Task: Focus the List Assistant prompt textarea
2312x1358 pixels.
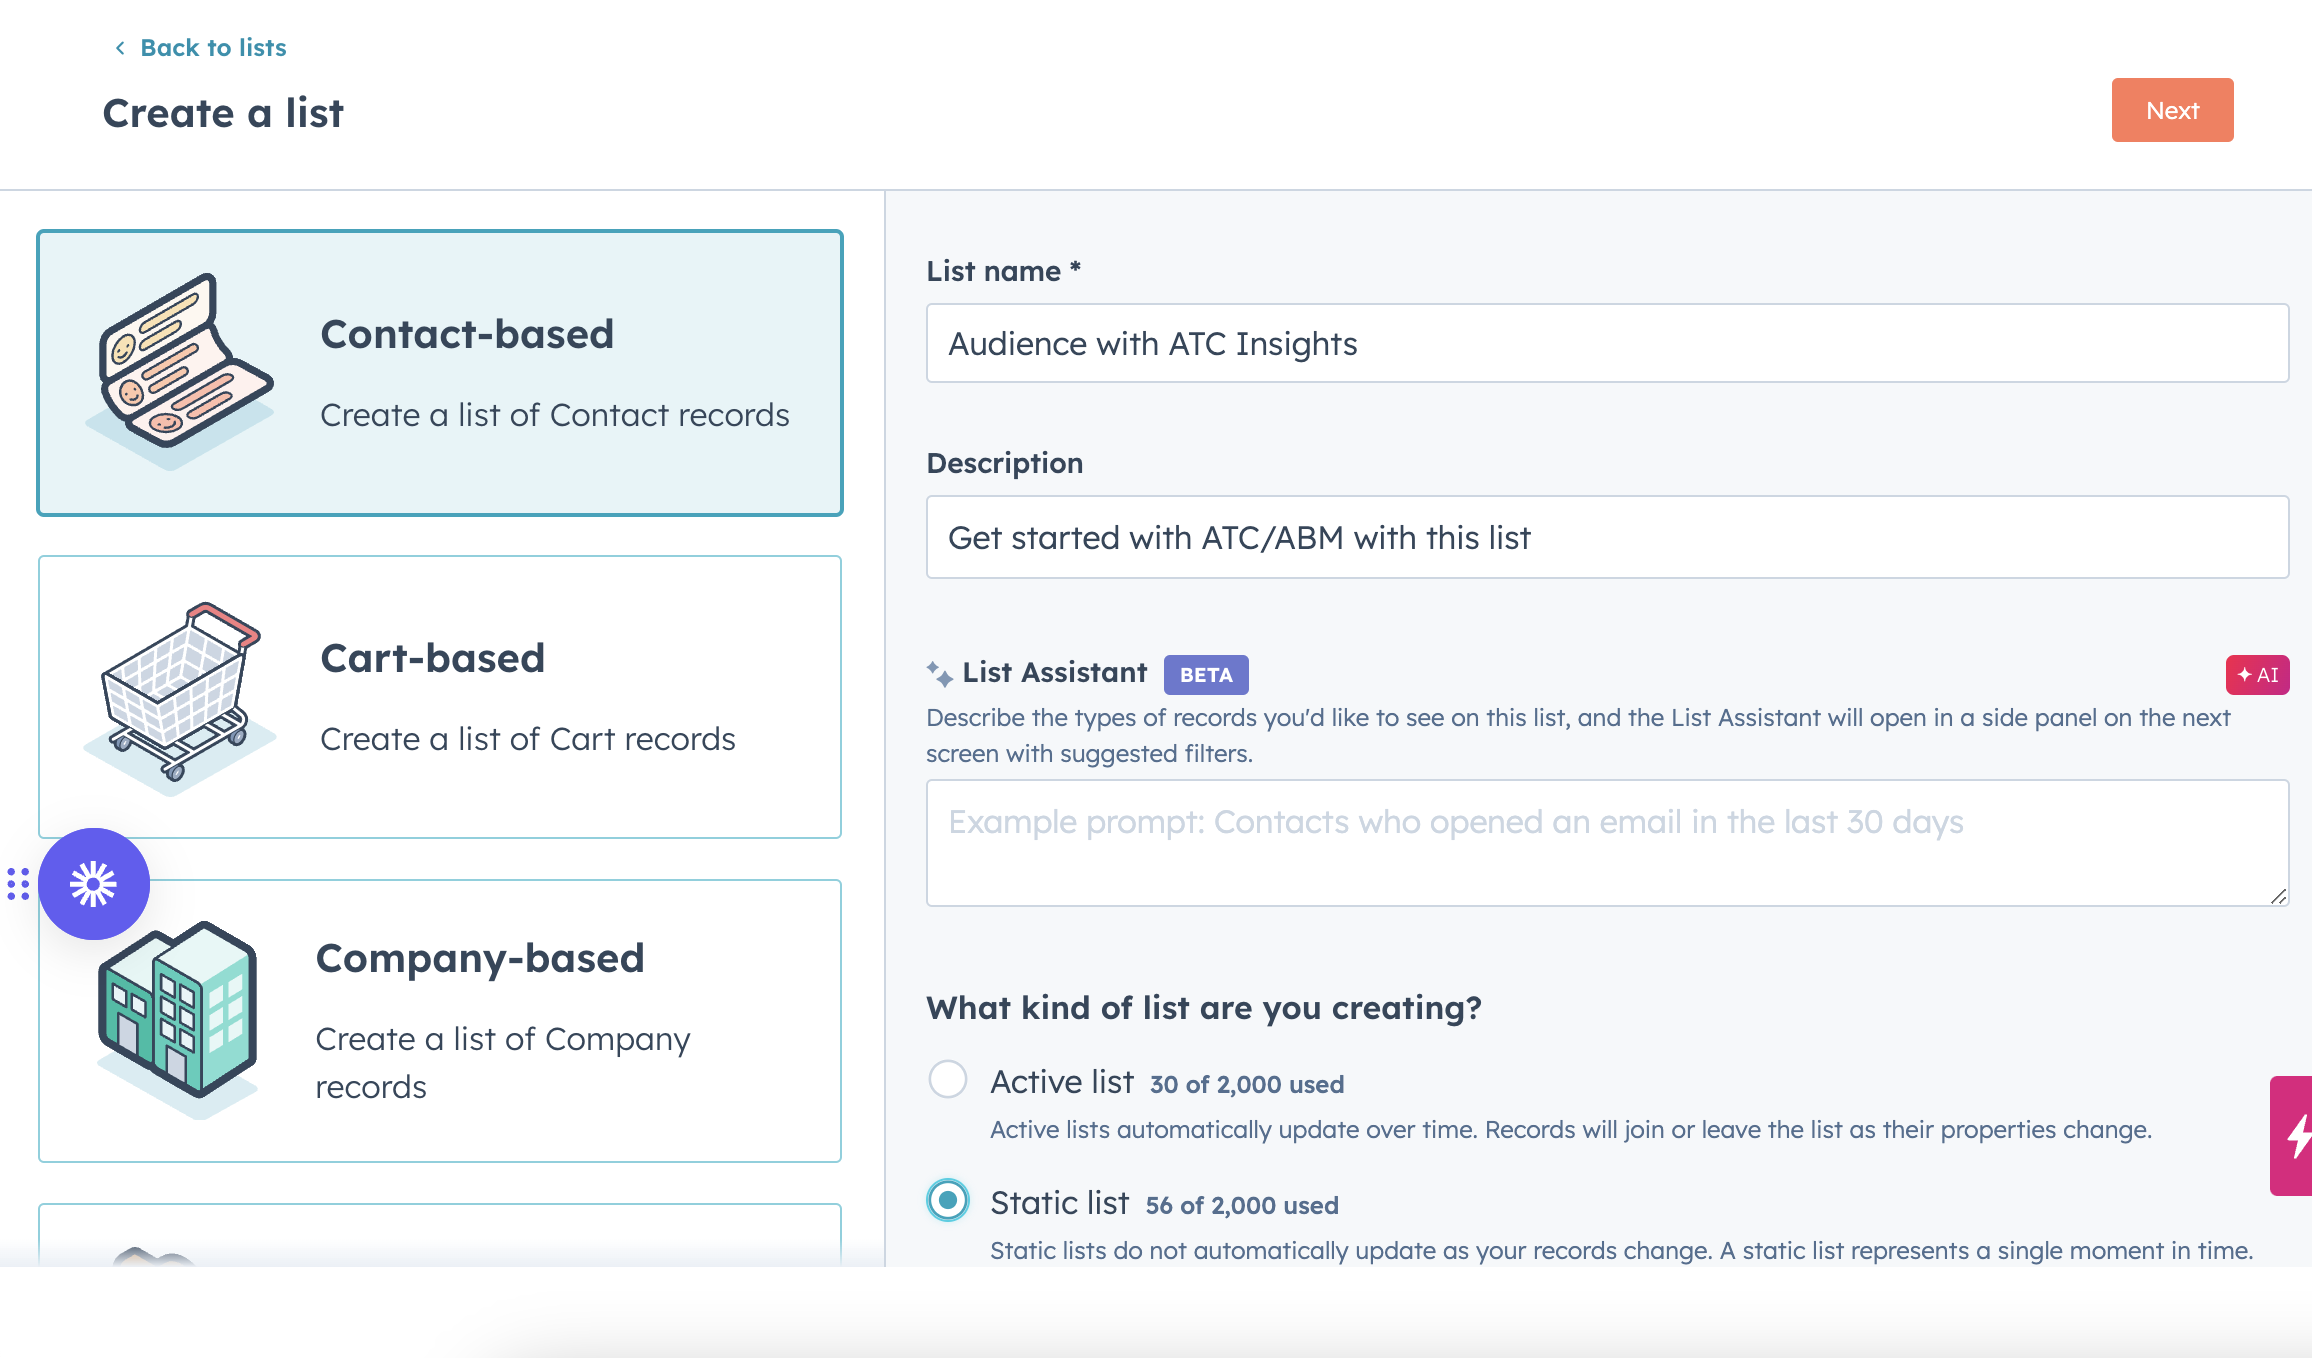Action: (x=1607, y=843)
